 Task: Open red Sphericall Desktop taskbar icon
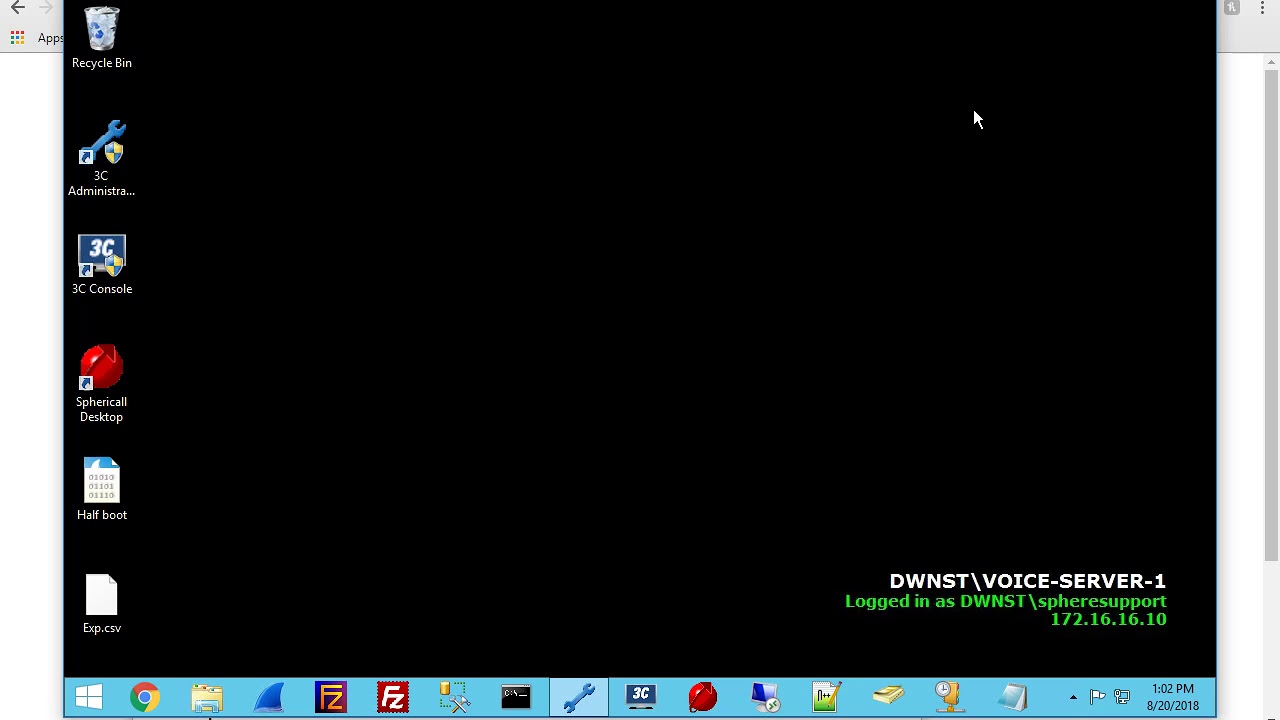[703, 697]
